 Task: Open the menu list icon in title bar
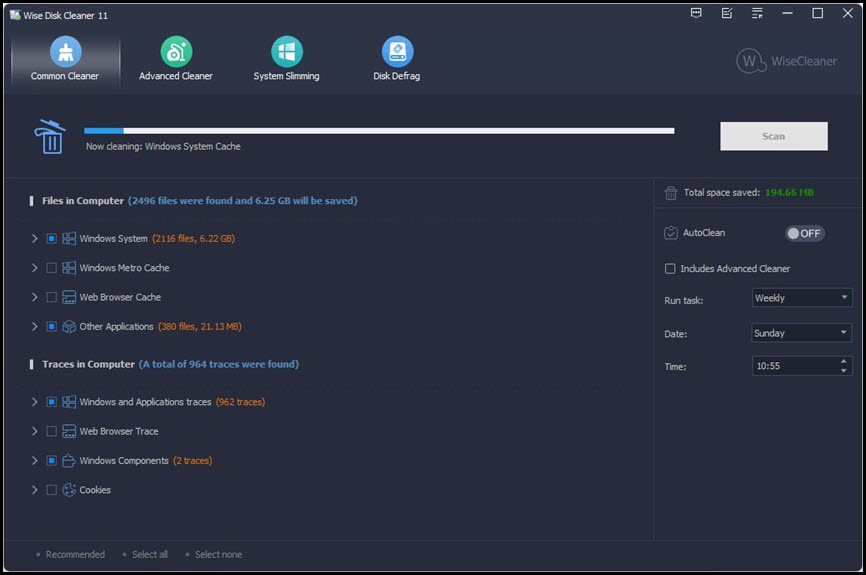click(x=757, y=13)
